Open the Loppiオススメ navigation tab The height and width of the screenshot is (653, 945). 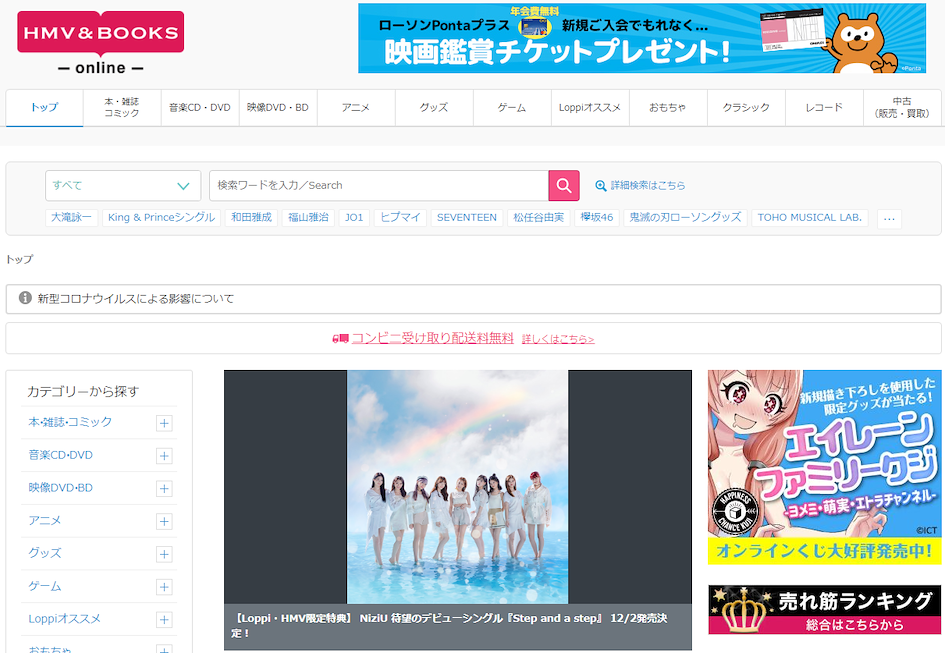coord(590,108)
